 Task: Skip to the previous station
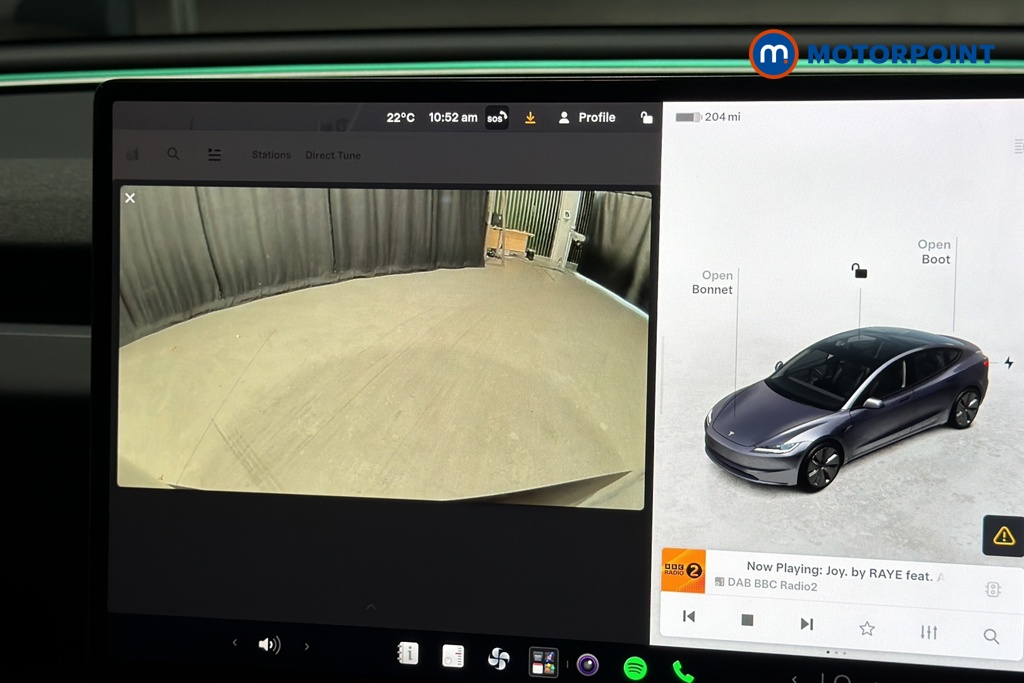click(x=689, y=616)
